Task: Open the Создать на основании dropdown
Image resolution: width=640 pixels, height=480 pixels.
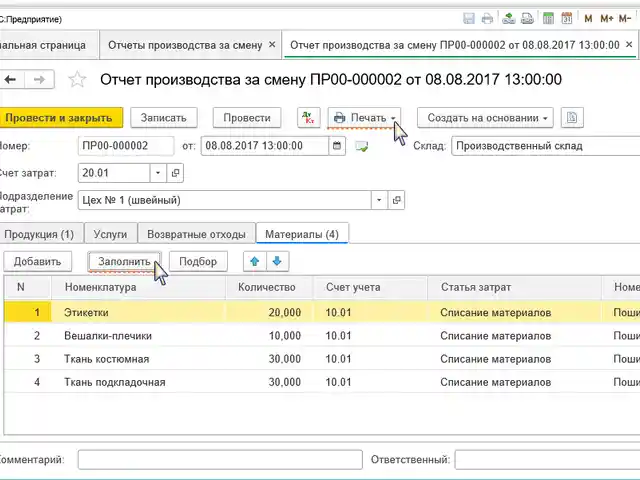Action: coord(485,118)
